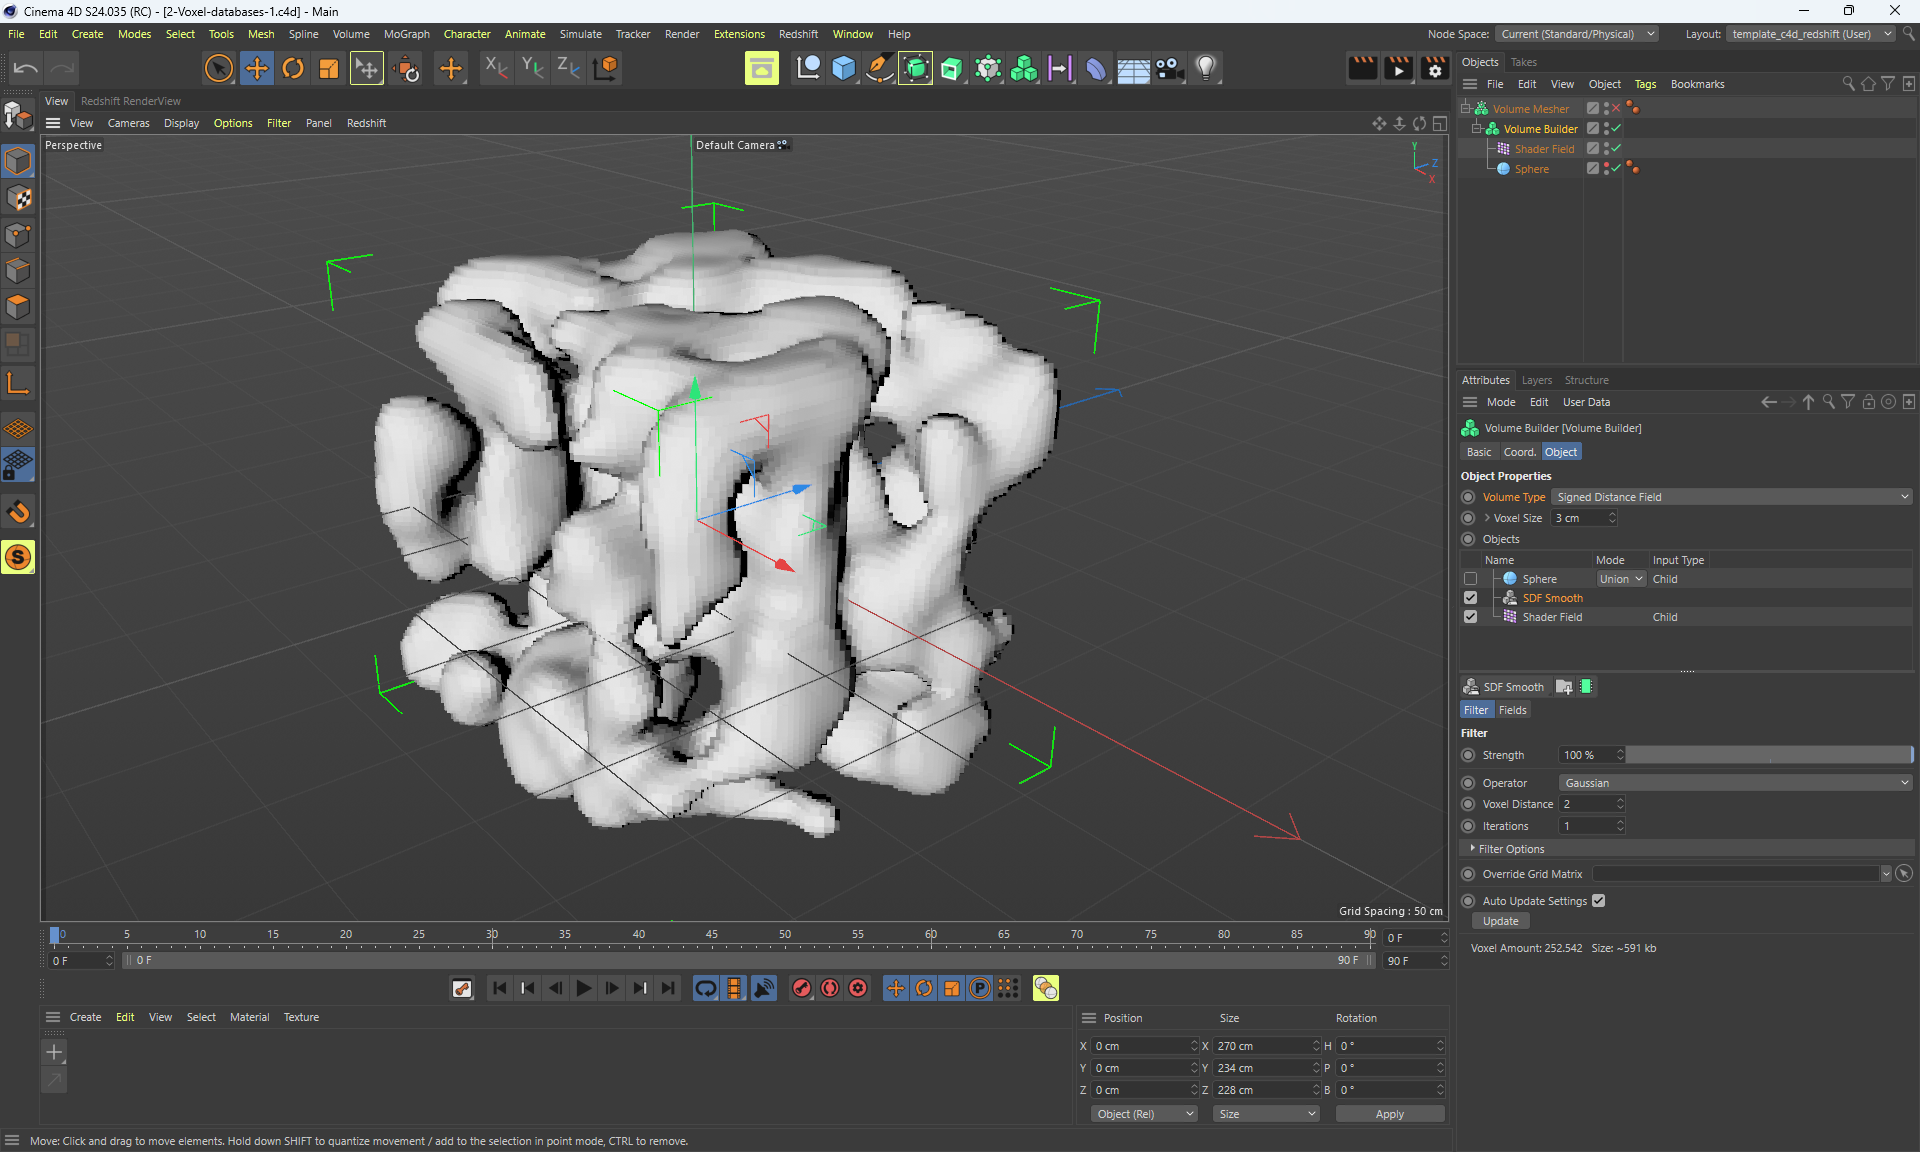Switch to the Fields tab
The height and width of the screenshot is (1152, 1920).
(x=1512, y=710)
